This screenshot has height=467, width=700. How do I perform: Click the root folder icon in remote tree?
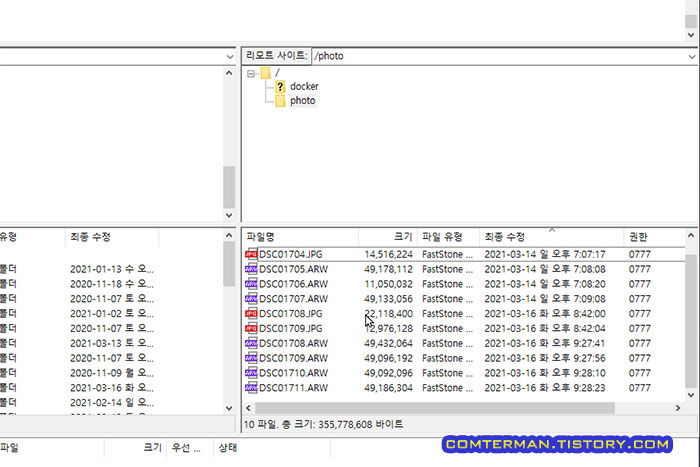266,73
